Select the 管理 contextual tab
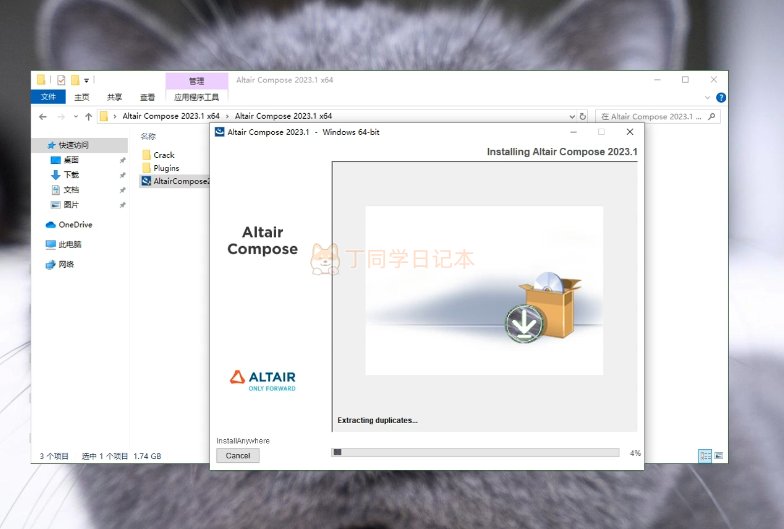Image resolution: width=784 pixels, height=529 pixels. (196, 80)
